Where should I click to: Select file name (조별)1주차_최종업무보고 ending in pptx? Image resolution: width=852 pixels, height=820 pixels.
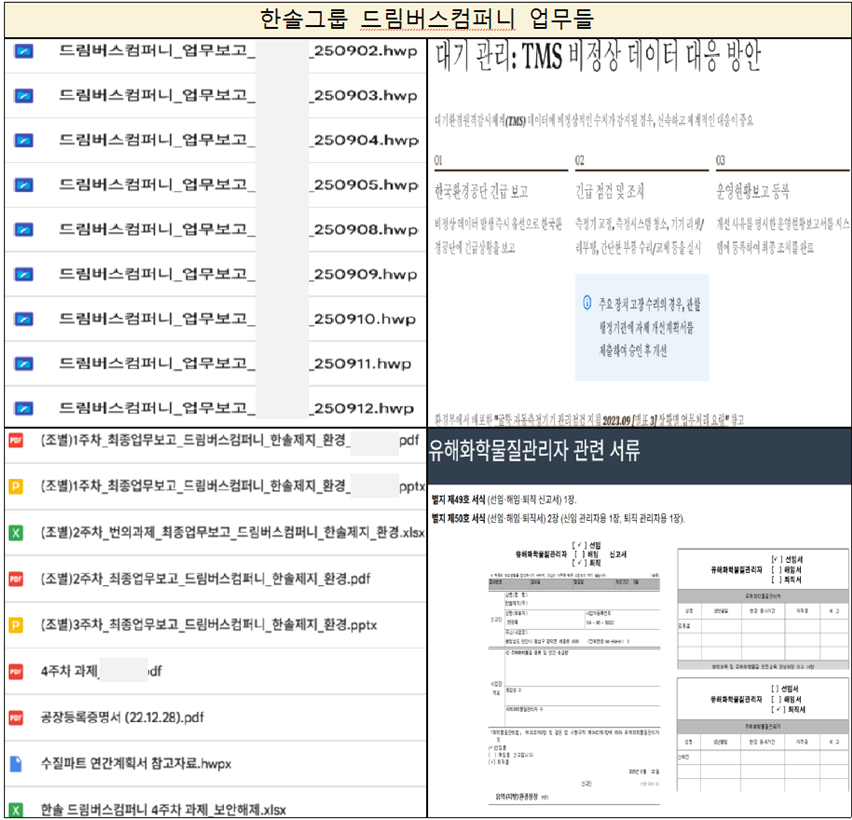(x=233, y=486)
